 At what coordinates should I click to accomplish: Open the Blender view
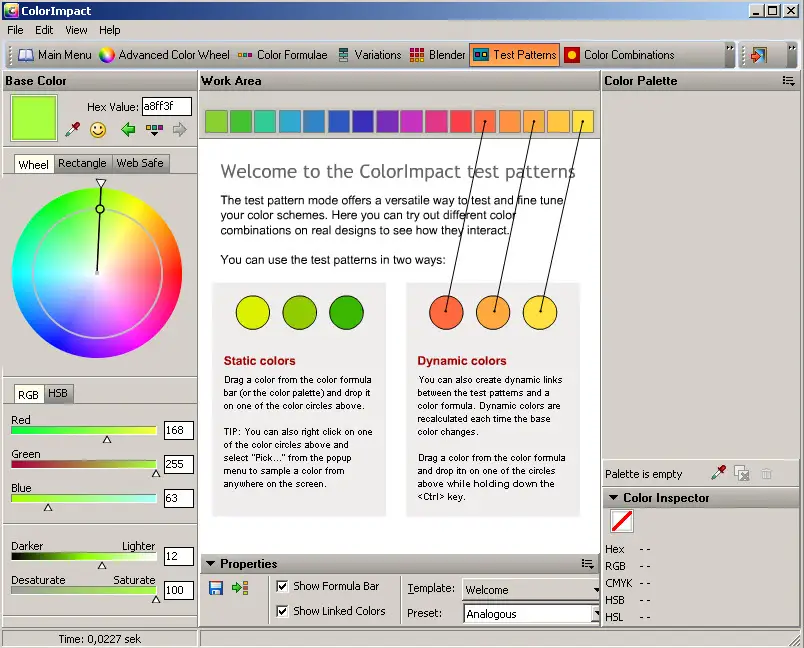pos(437,55)
